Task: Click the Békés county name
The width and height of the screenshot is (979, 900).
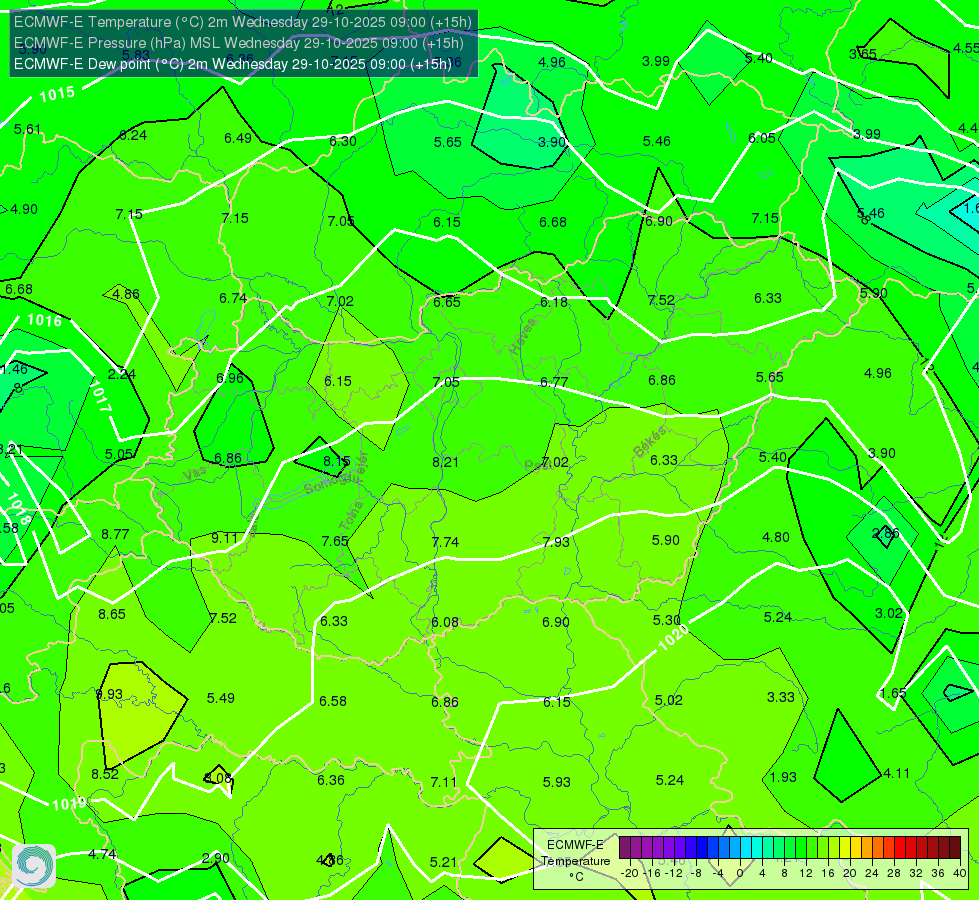Action: (649, 442)
